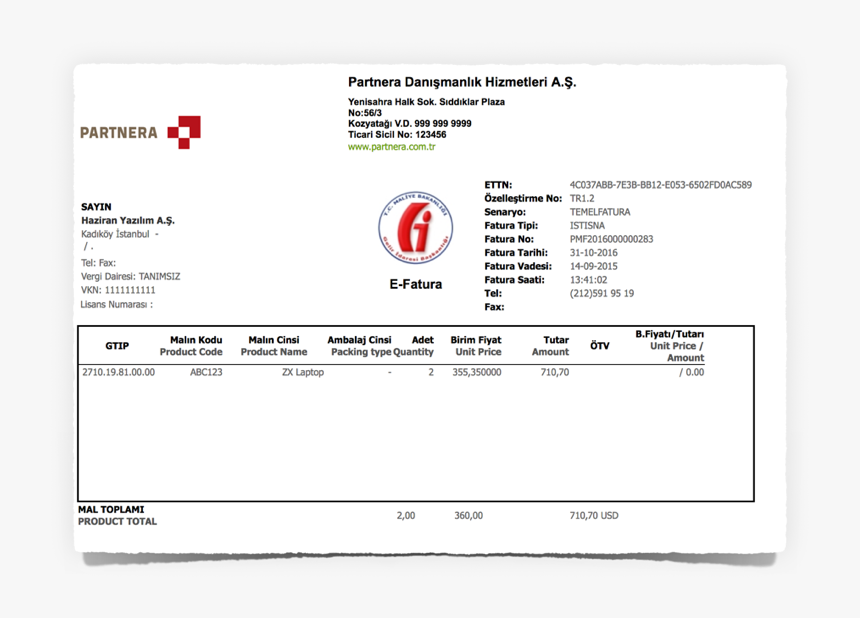860x618 pixels.
Task: Click Özelleştirme No value TR1.2
Action: click(582, 199)
